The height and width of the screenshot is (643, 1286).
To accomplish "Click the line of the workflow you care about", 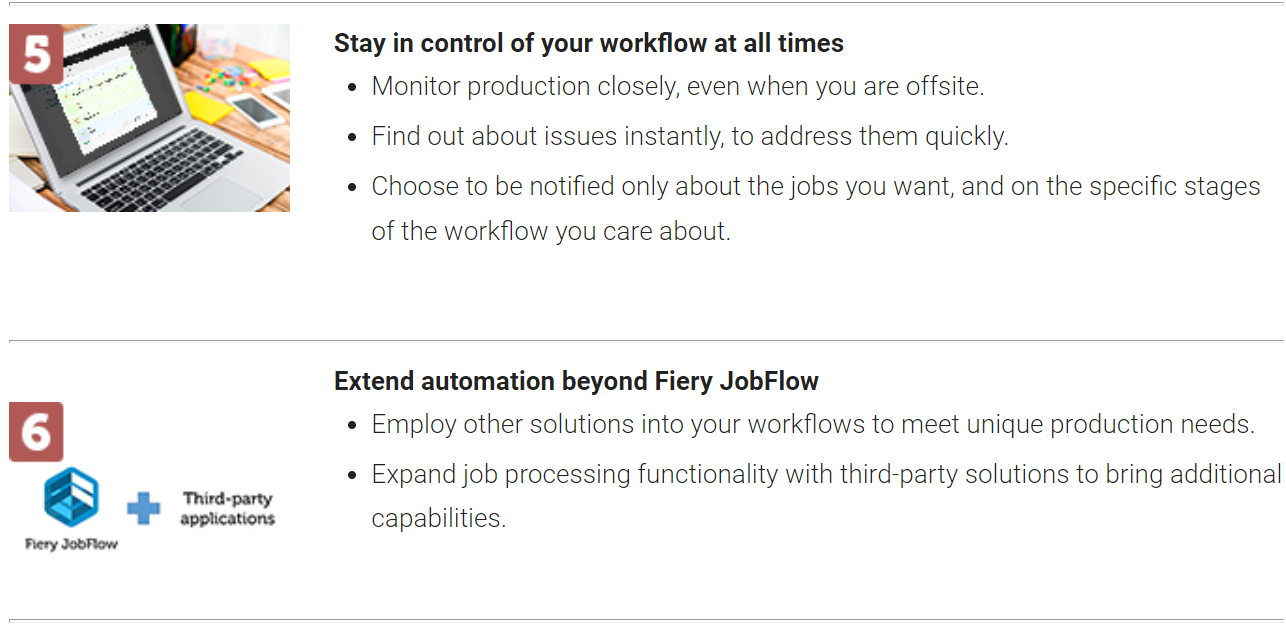I will [x=551, y=231].
